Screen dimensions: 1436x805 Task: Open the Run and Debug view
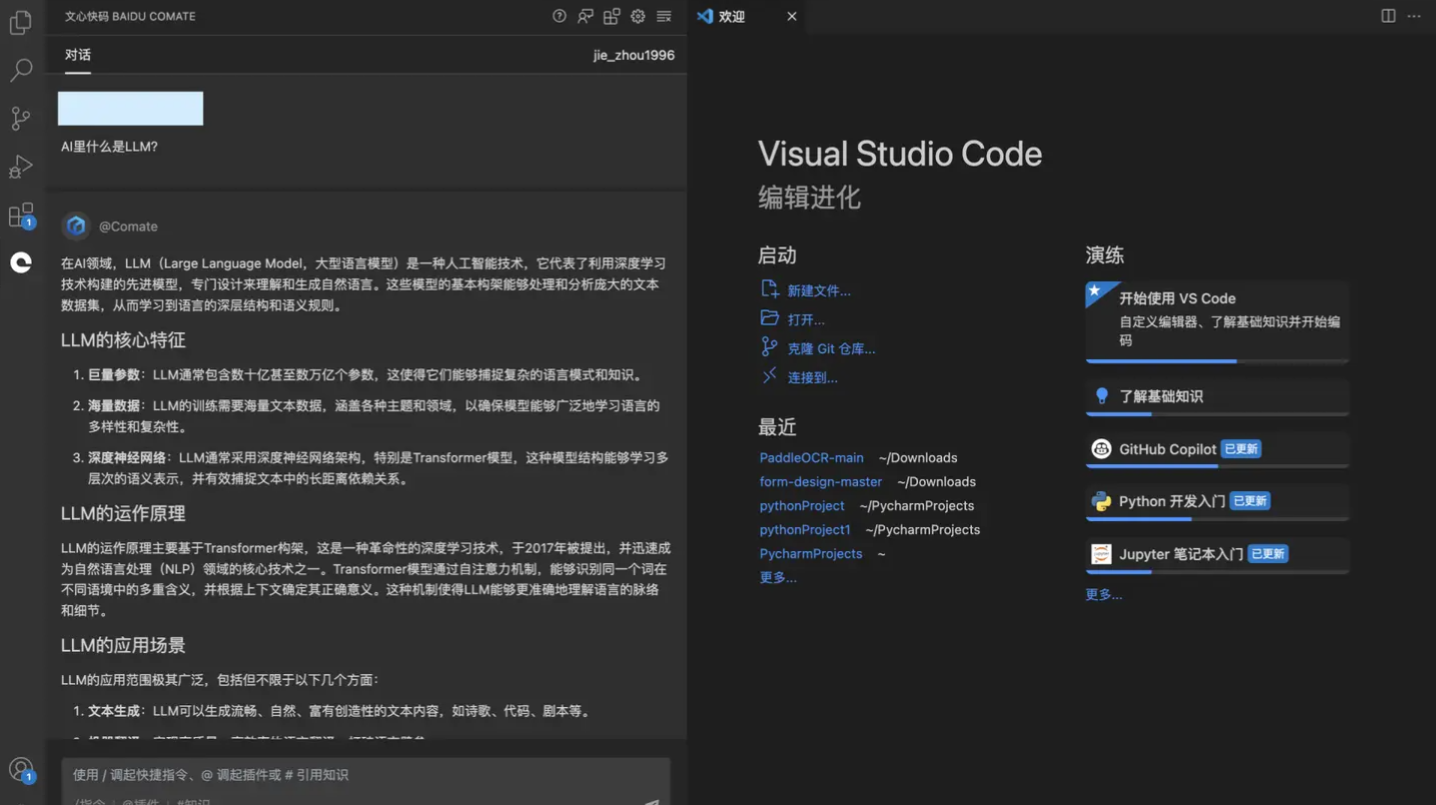tap(21, 166)
